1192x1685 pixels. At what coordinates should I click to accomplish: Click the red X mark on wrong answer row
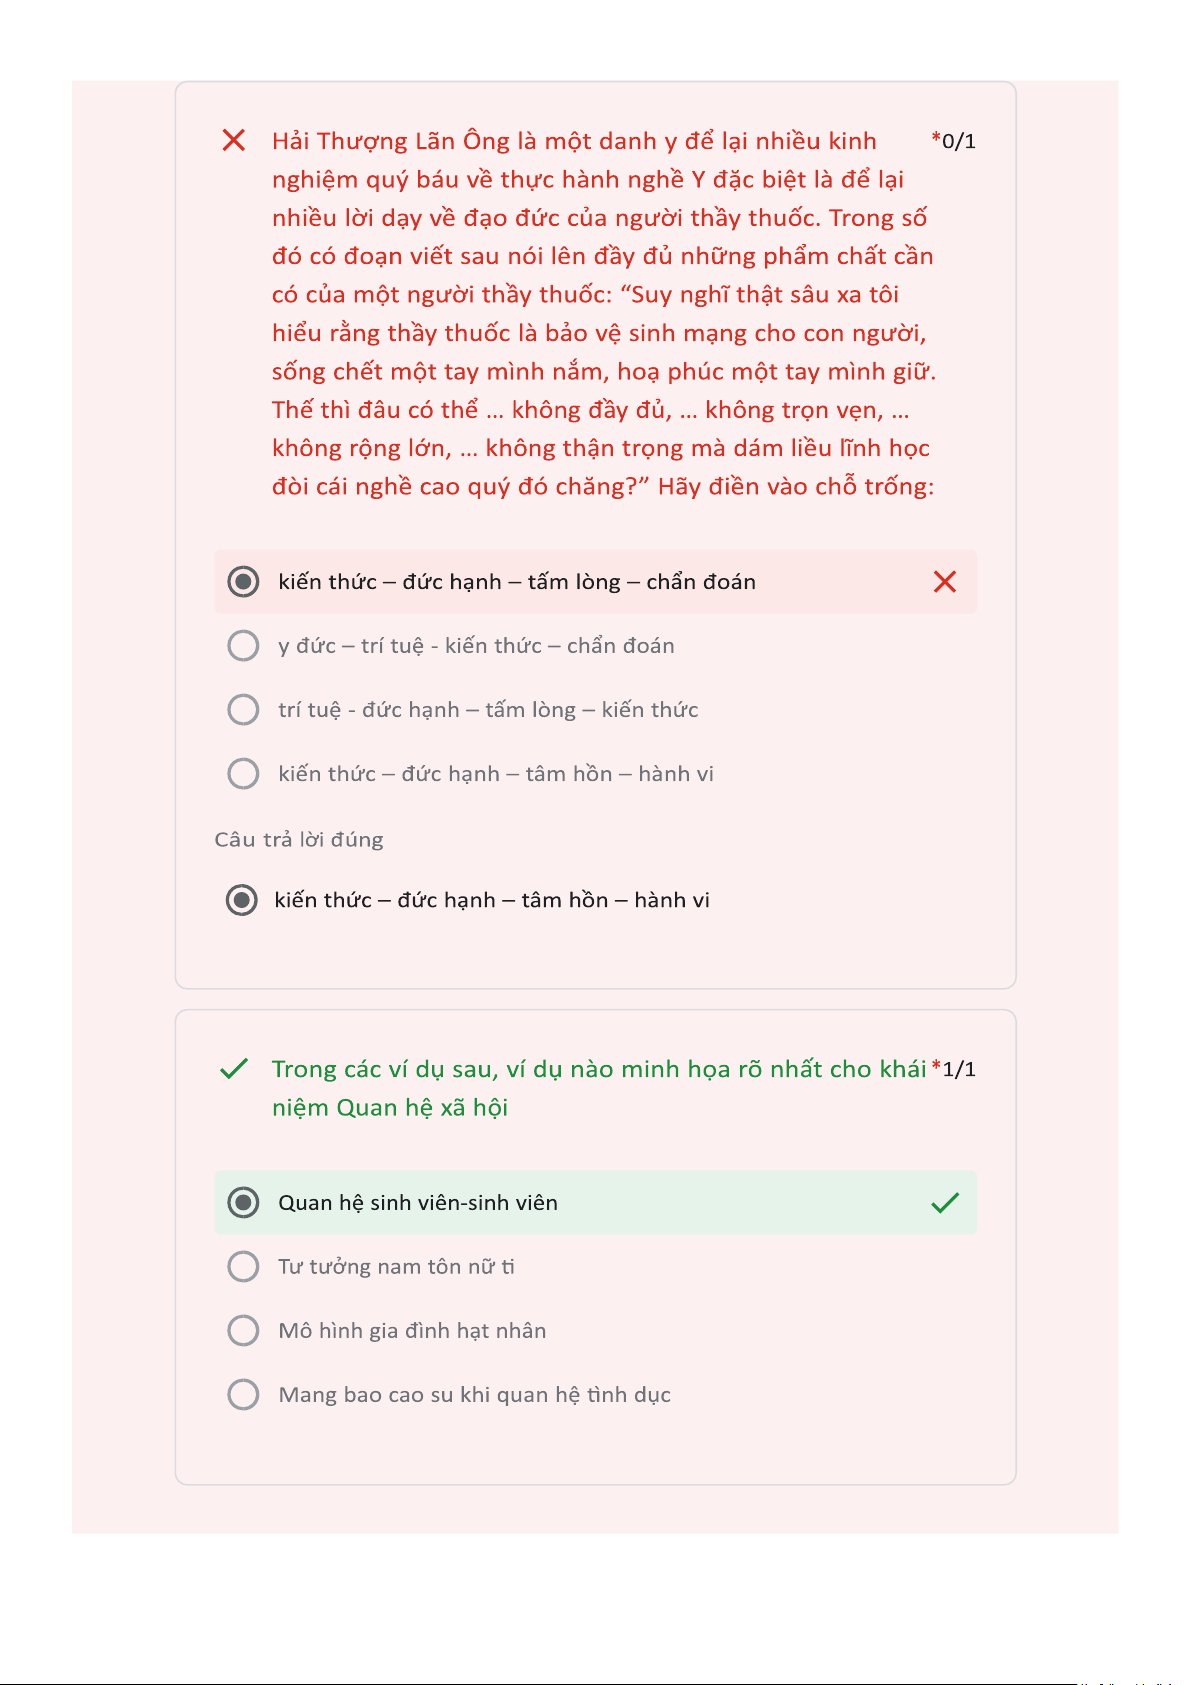[944, 582]
